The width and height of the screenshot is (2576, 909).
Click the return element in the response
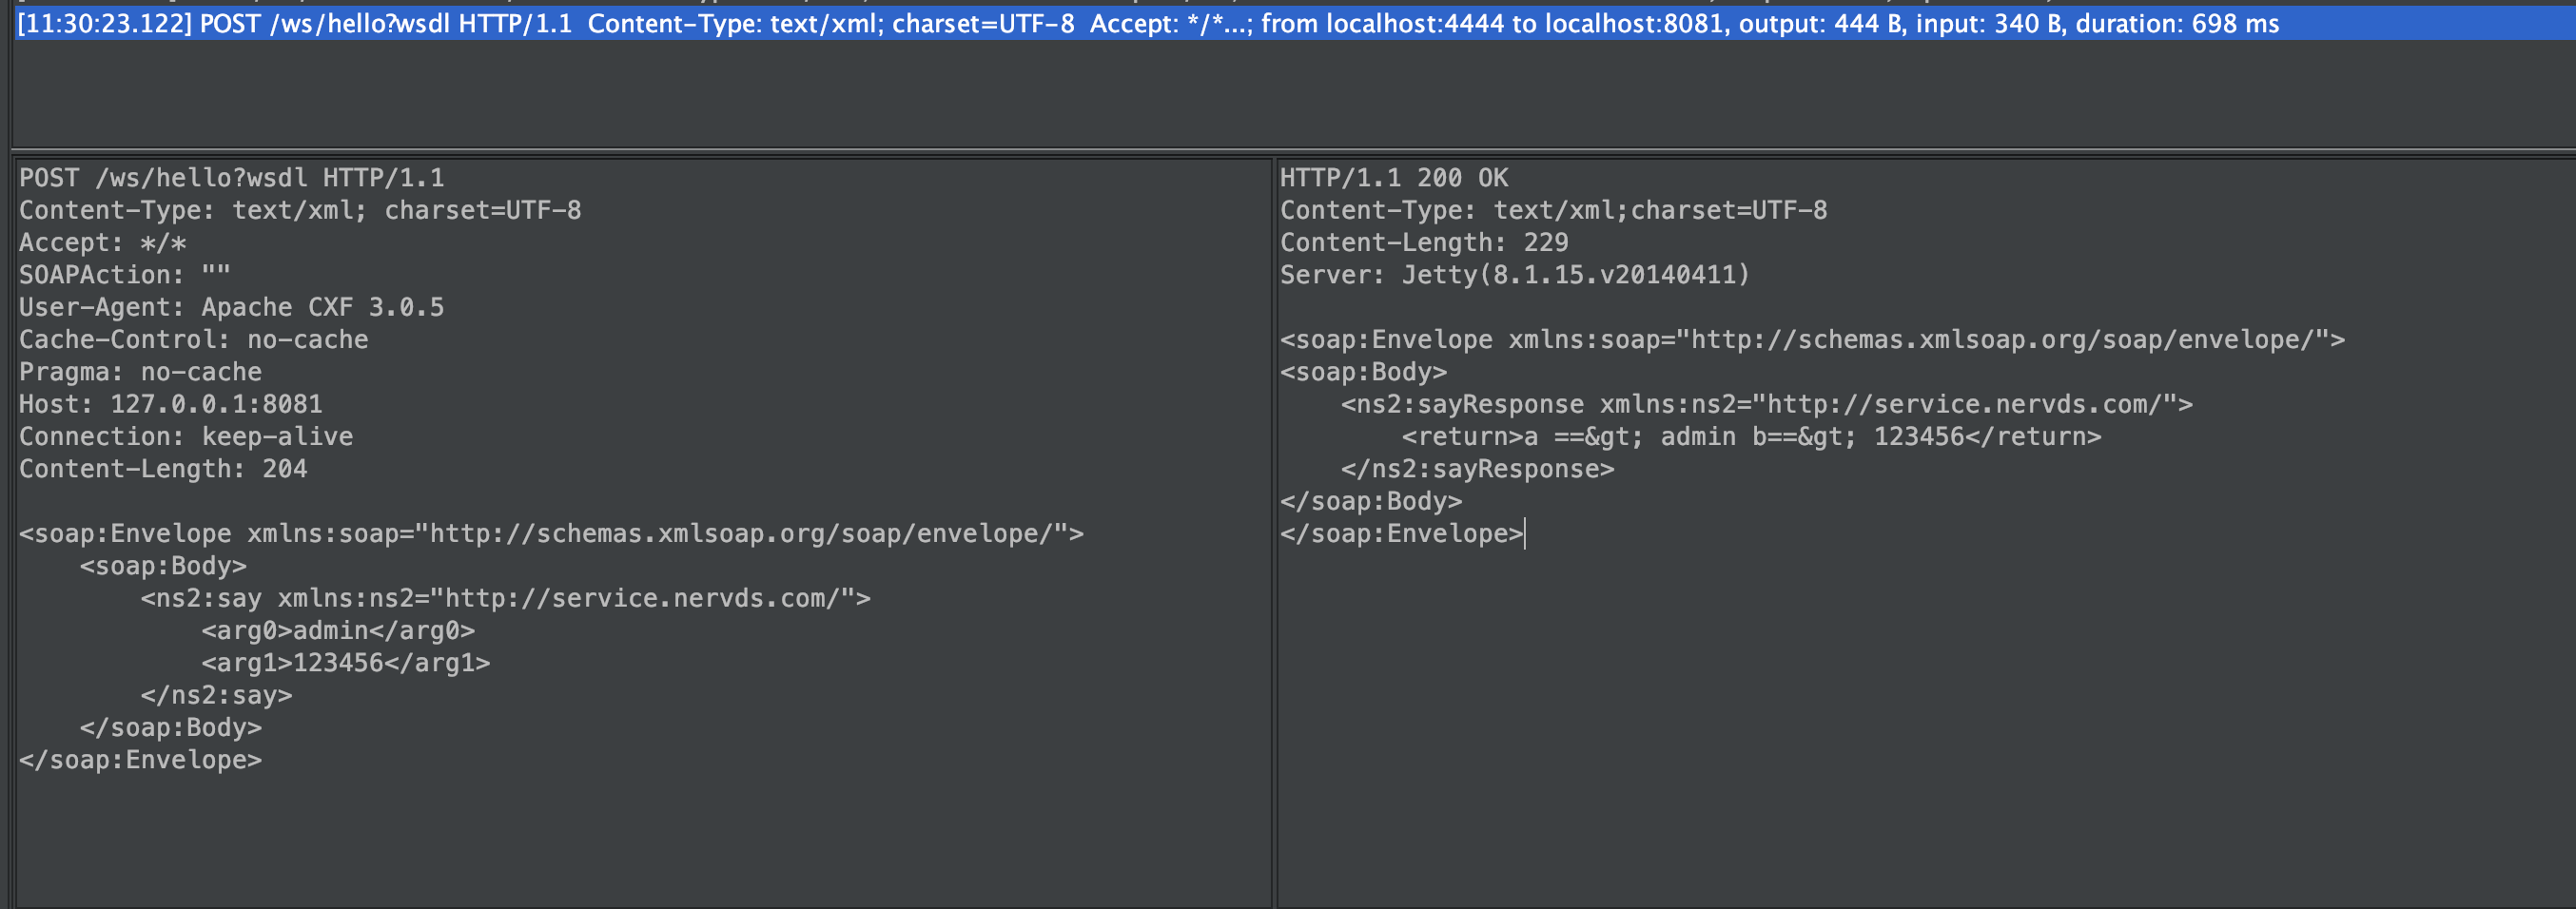1751,437
